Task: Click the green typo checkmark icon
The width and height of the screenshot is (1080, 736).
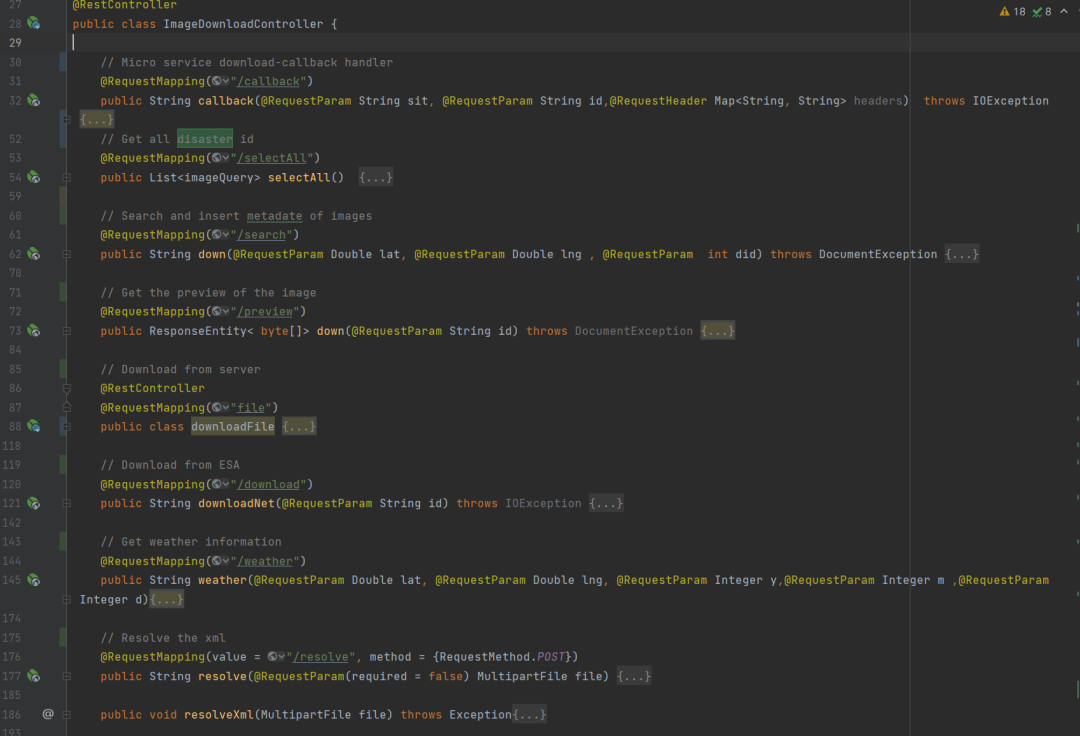Action: (1036, 12)
